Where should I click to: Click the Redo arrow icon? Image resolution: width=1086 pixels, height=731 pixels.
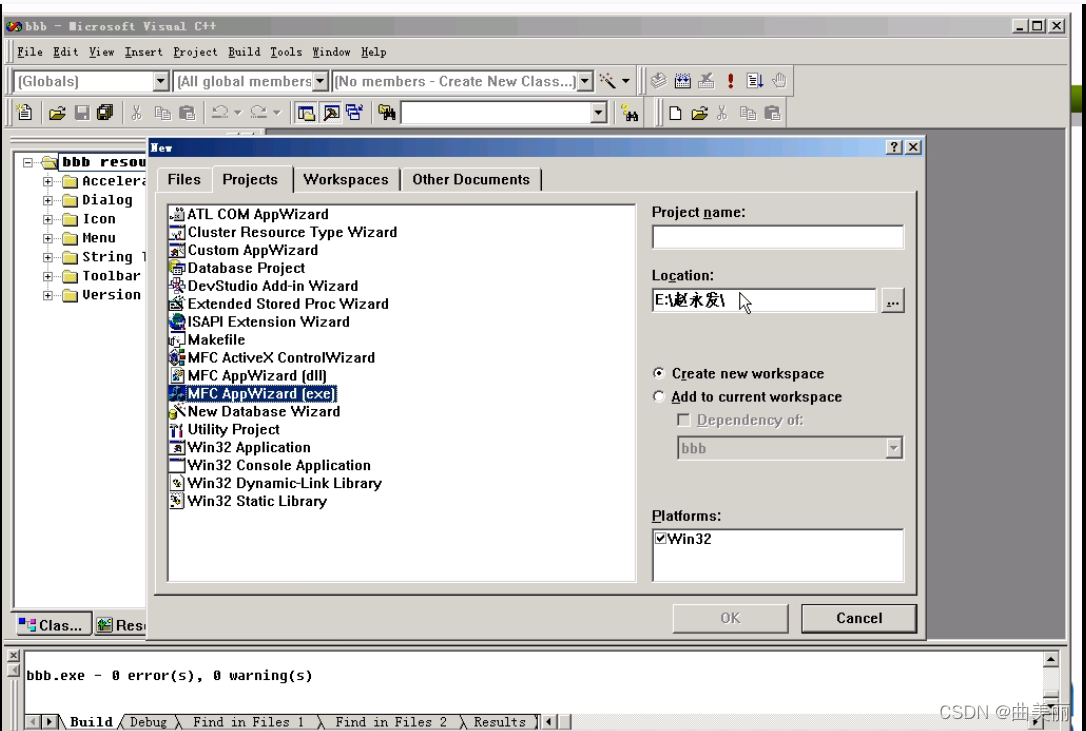(258, 113)
